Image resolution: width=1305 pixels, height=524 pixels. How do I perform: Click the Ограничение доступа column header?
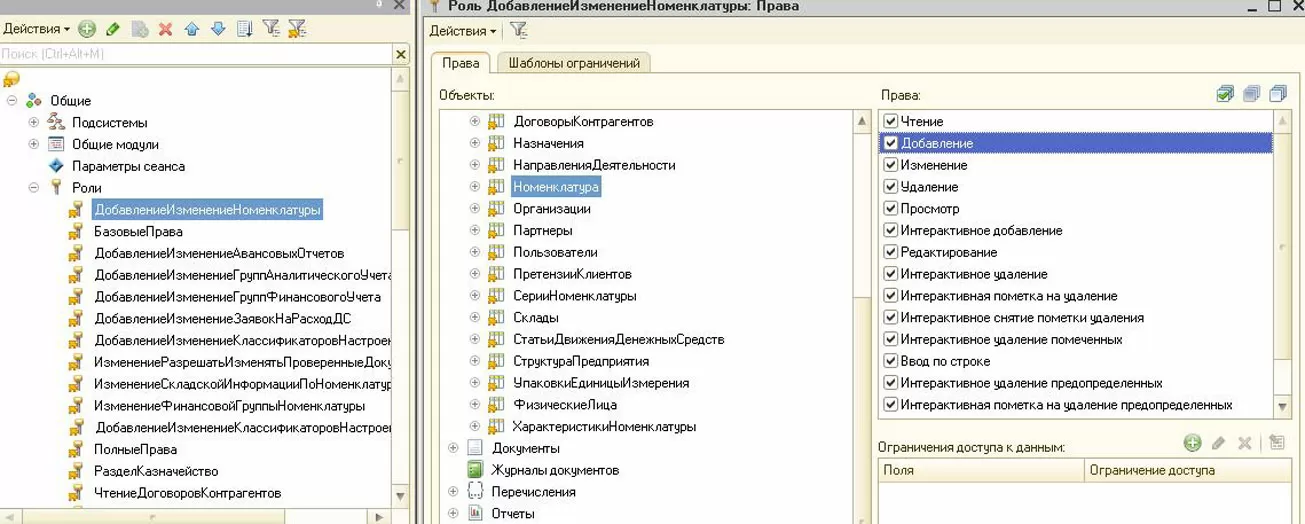coord(1189,470)
